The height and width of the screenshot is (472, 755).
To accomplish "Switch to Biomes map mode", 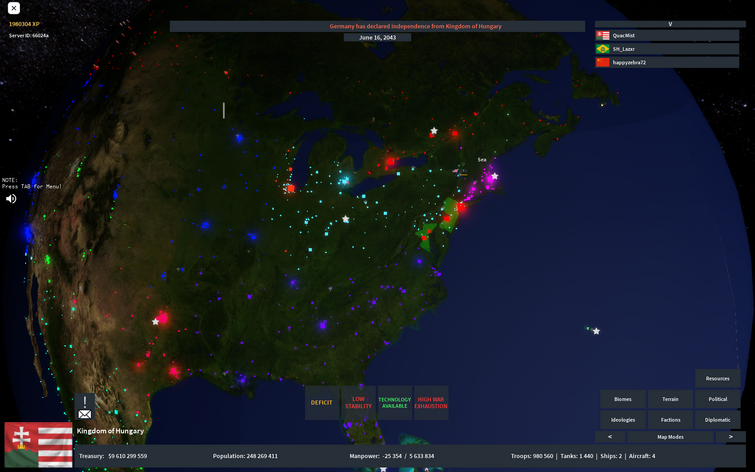I will (623, 399).
